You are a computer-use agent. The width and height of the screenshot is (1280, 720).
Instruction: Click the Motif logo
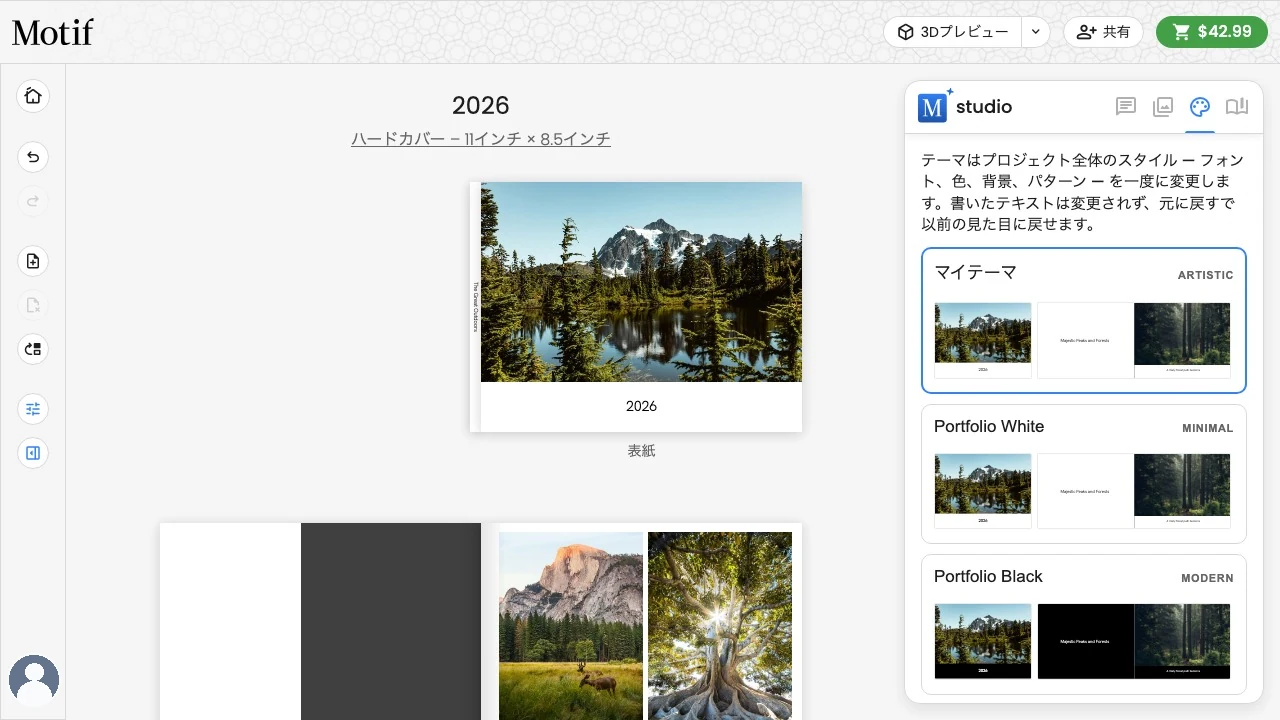click(x=52, y=32)
